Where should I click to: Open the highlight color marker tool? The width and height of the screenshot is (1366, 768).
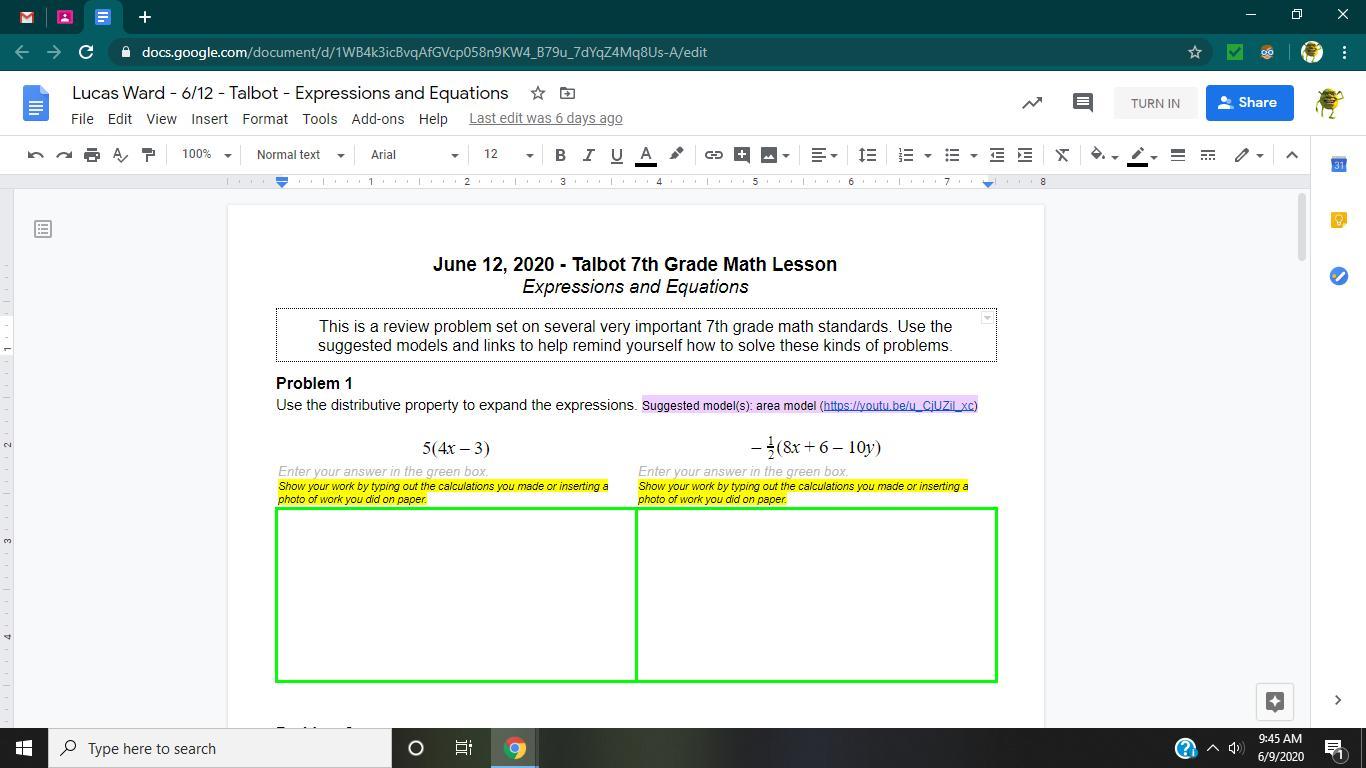(x=676, y=155)
